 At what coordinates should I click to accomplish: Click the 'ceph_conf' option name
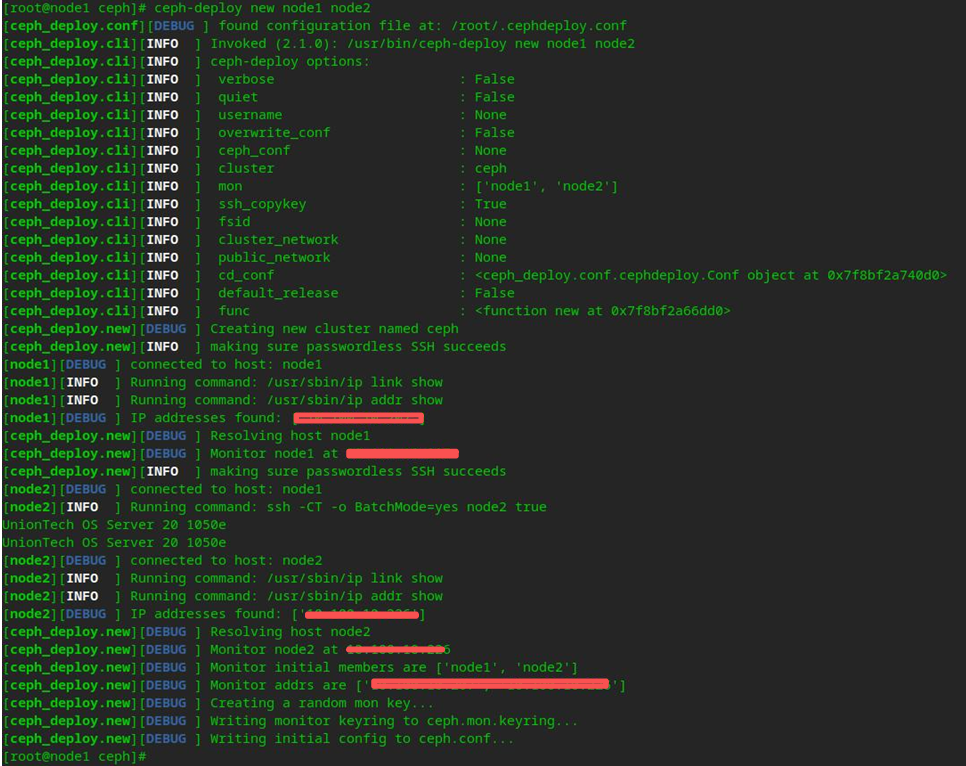(254, 151)
